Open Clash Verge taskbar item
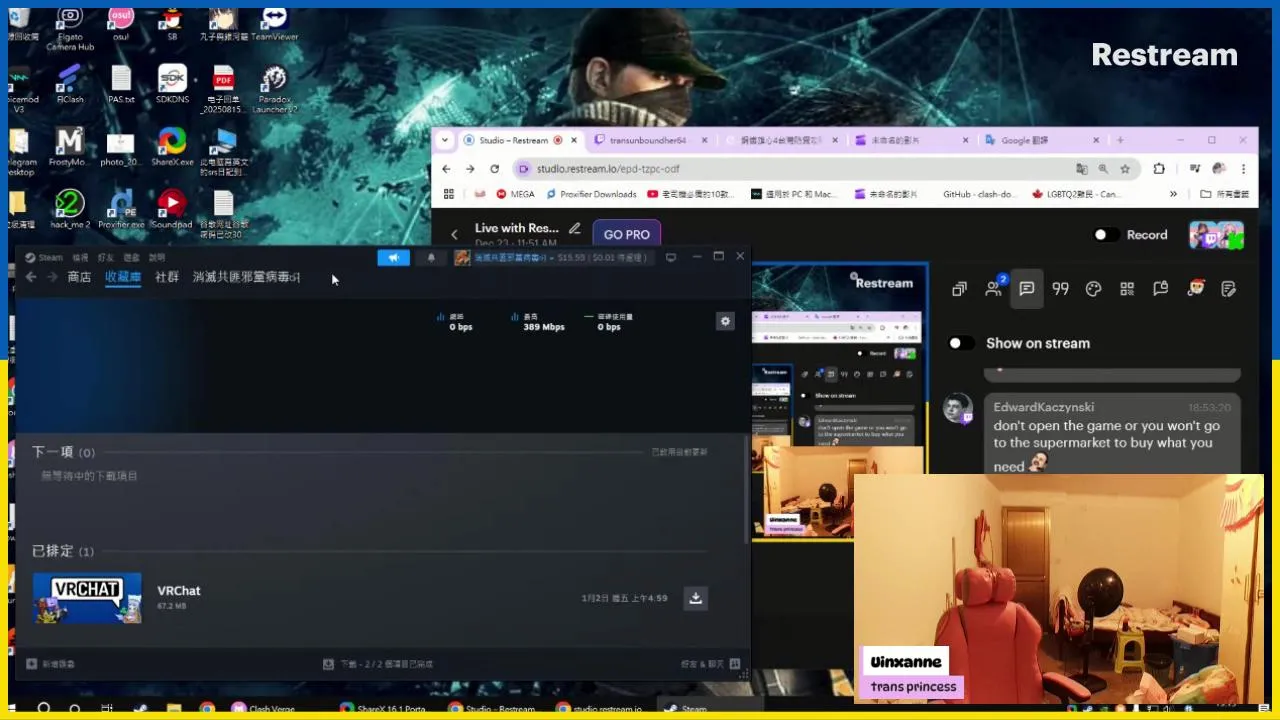1280x720 pixels. [264, 709]
